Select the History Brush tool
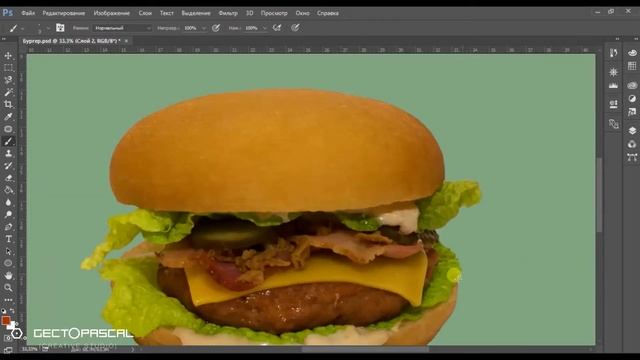640x360 pixels. (x=8, y=166)
